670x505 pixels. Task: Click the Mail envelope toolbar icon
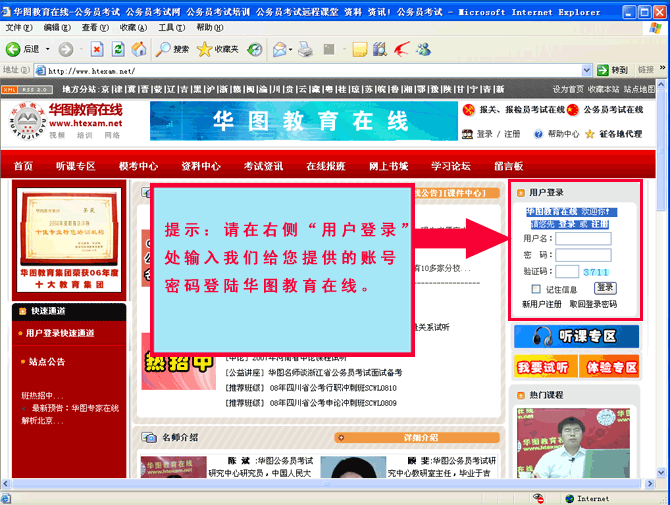280,50
